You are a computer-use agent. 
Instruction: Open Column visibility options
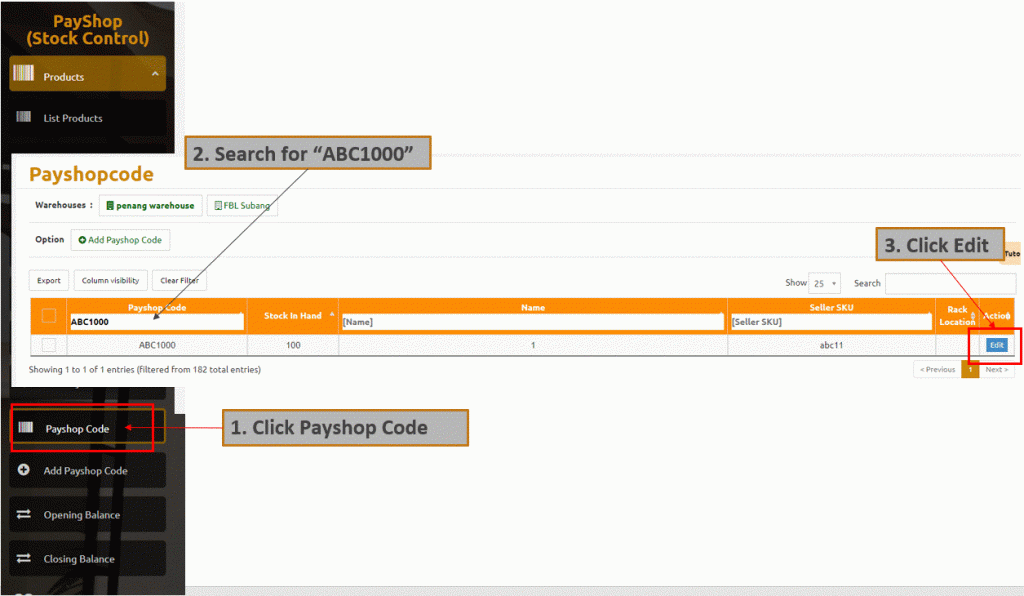pos(110,281)
